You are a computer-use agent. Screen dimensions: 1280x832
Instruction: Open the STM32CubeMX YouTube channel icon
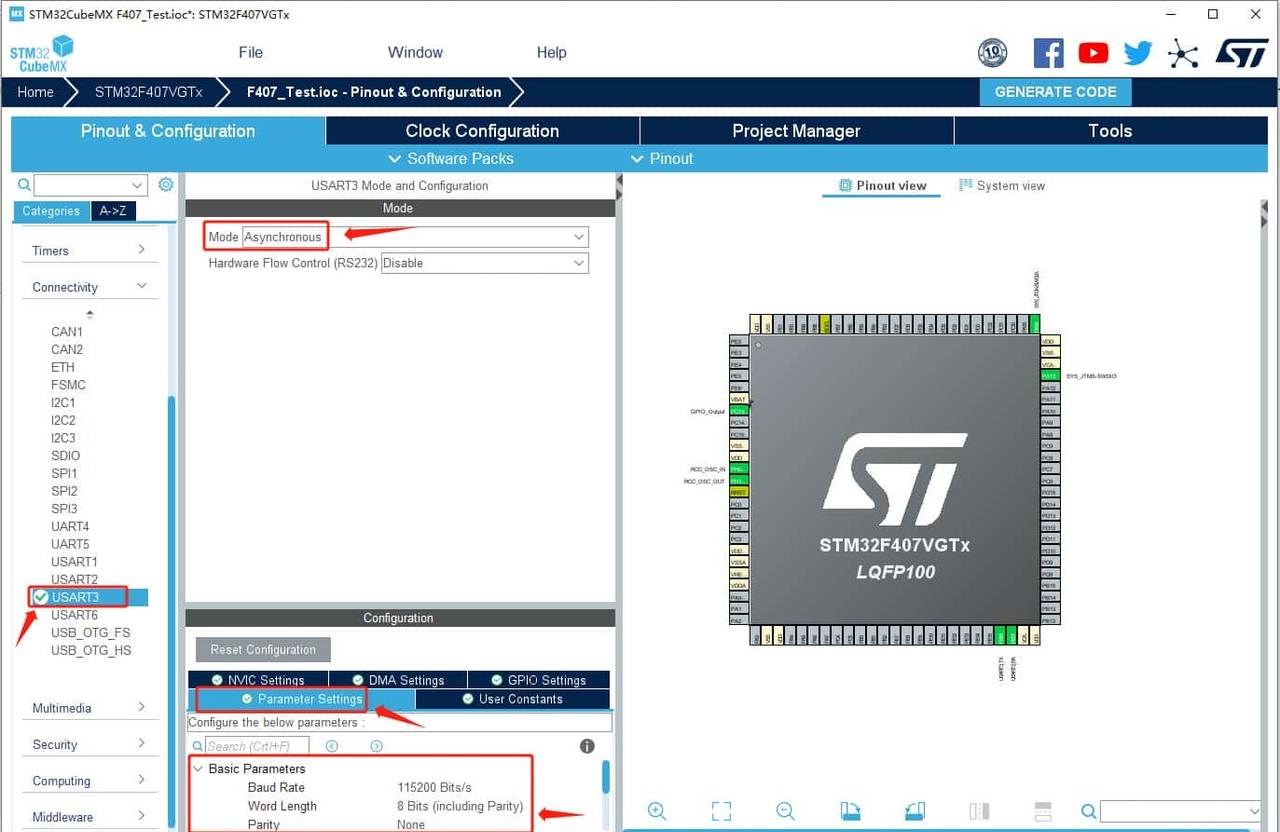(x=1093, y=52)
